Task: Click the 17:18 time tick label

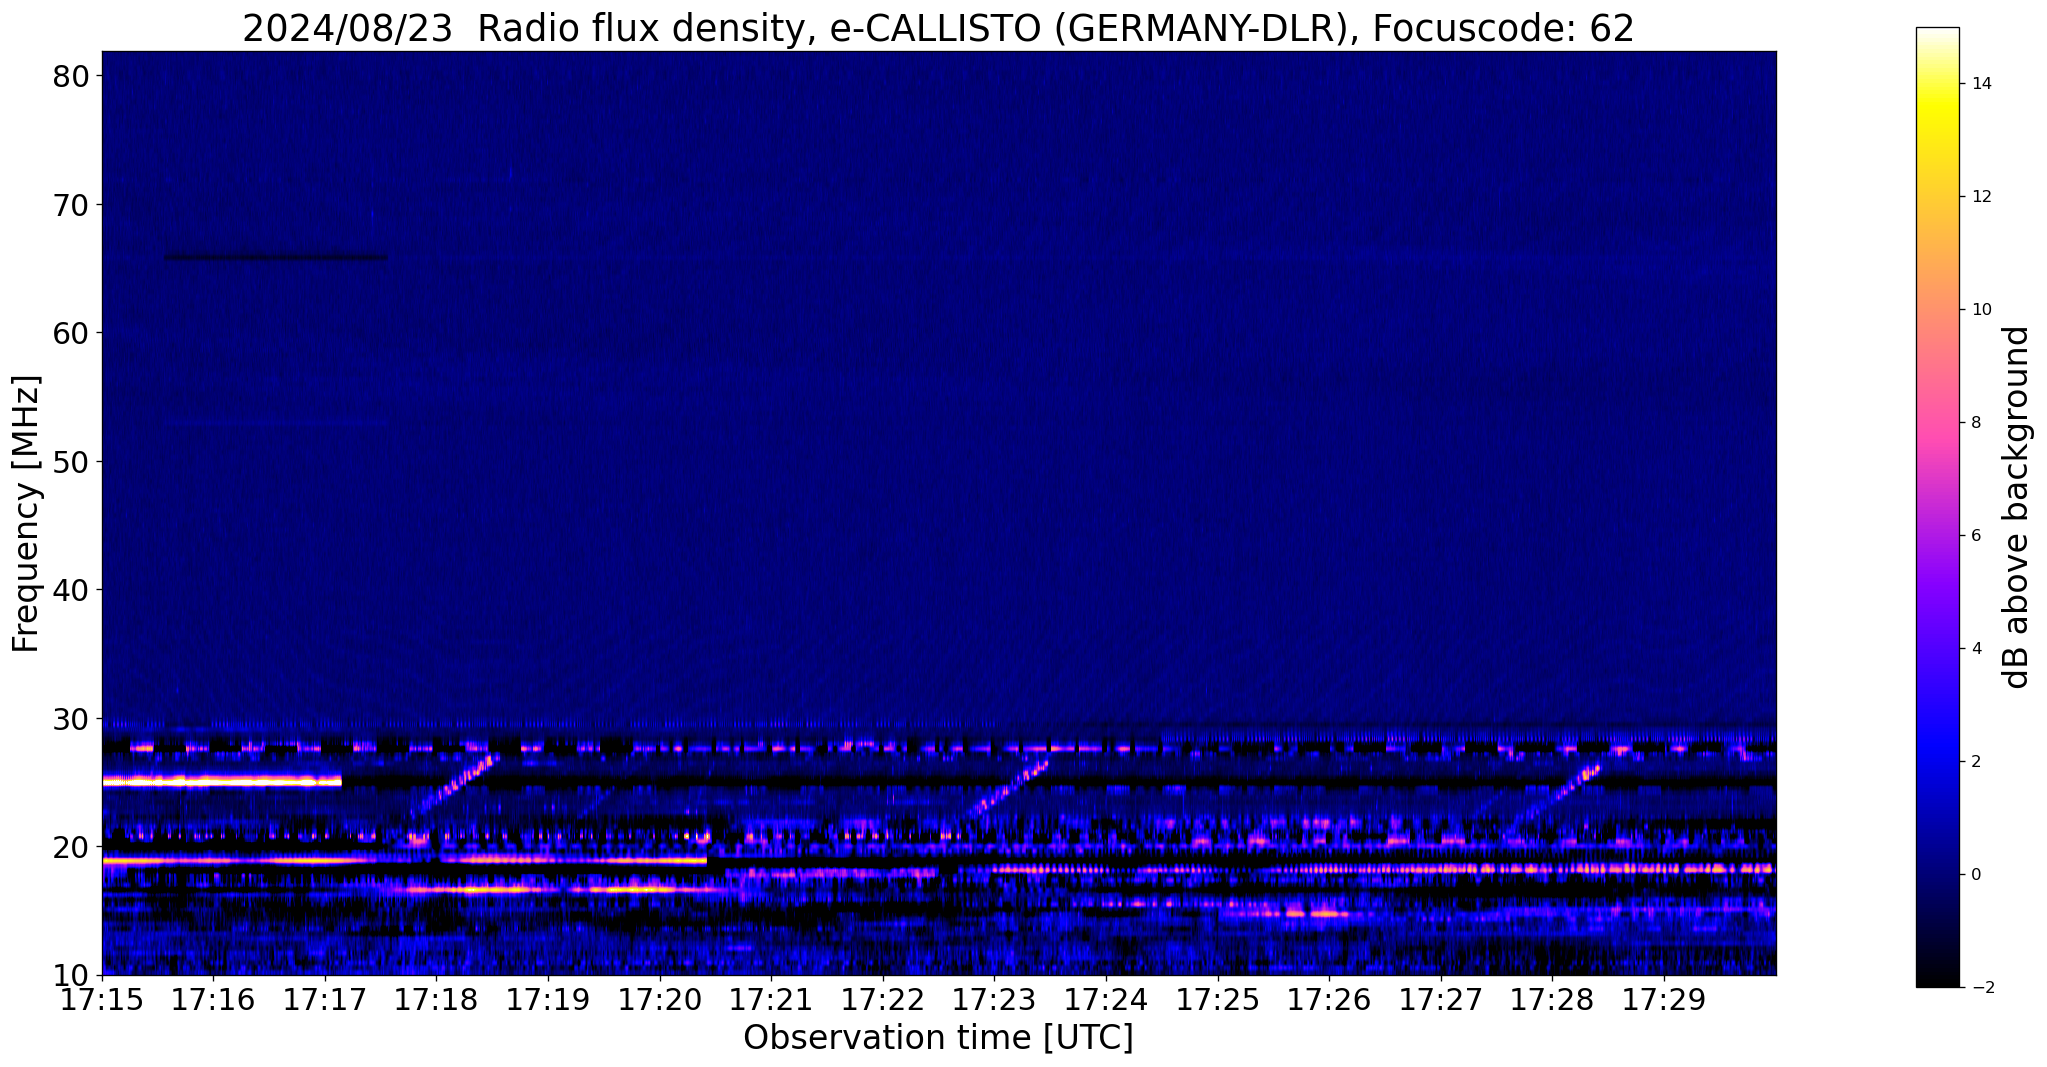Action: pos(436,1000)
